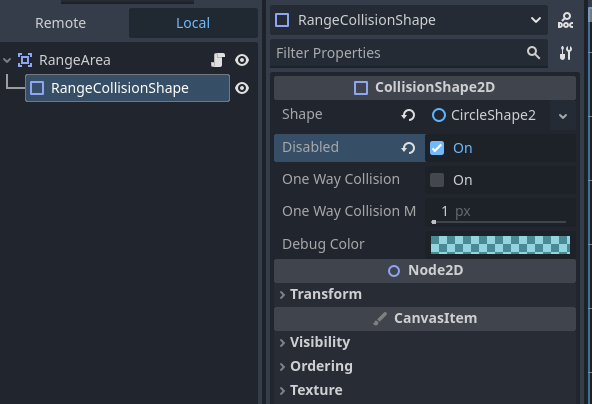Click the CircleShape2D circle icon

pos(439,115)
